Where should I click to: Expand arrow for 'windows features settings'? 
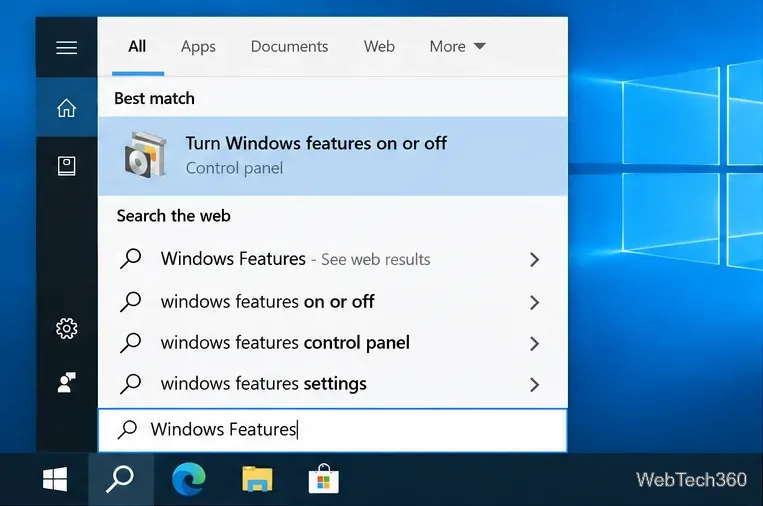tap(534, 385)
